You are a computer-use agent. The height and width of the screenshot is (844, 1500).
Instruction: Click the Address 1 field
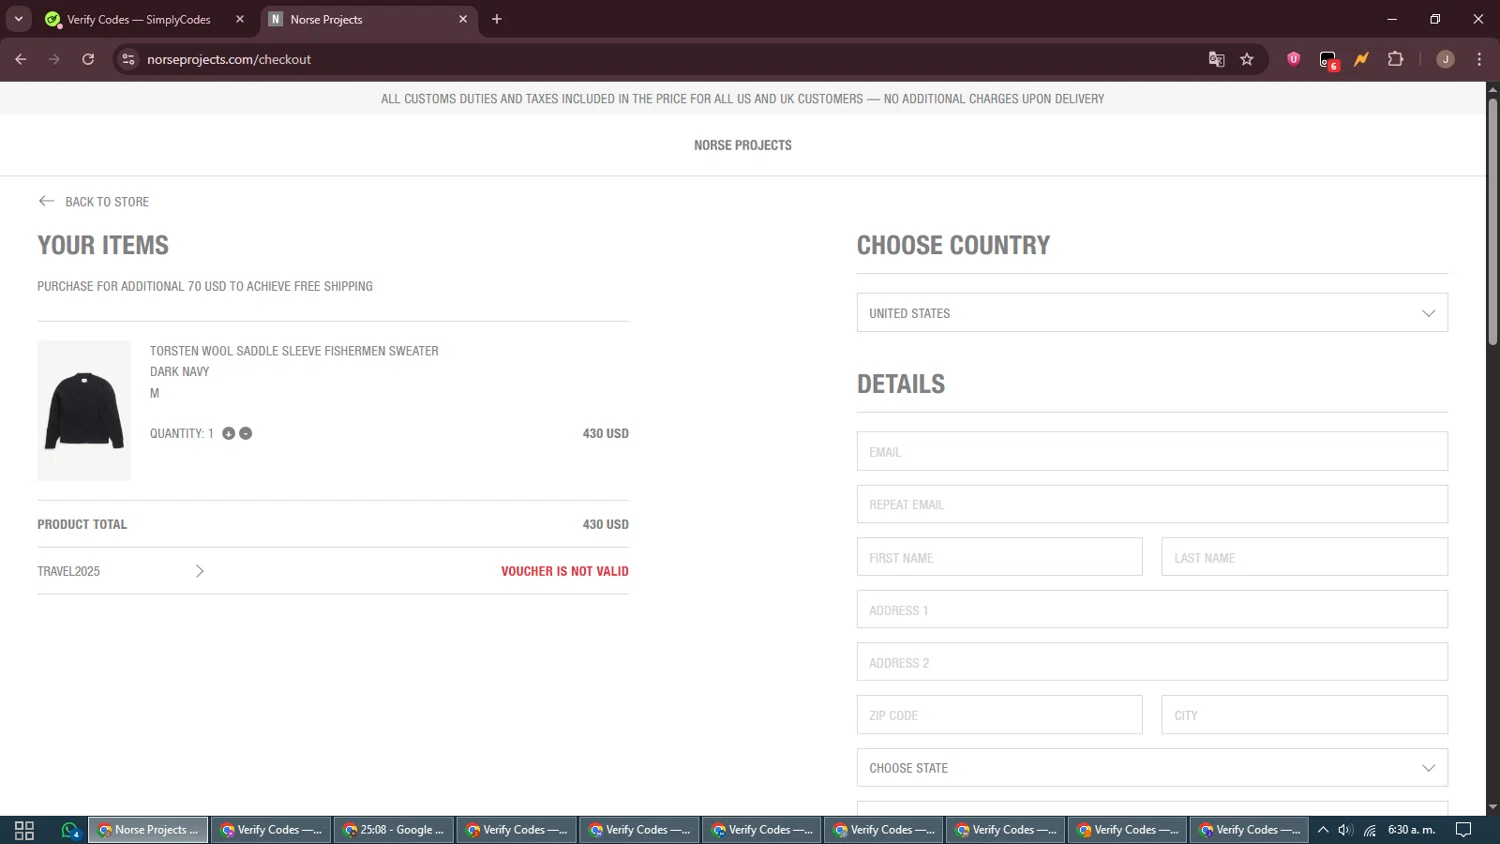(x=1152, y=609)
